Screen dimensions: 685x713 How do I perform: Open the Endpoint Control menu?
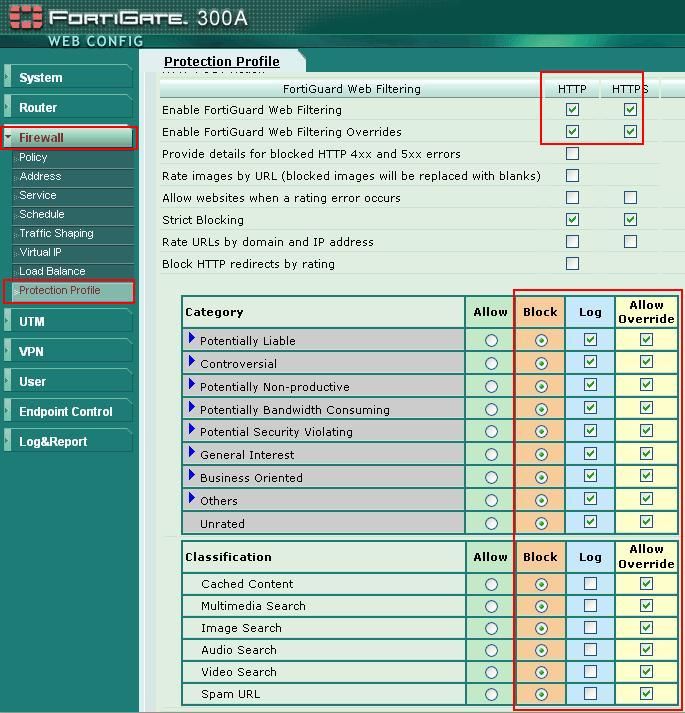click(69, 412)
